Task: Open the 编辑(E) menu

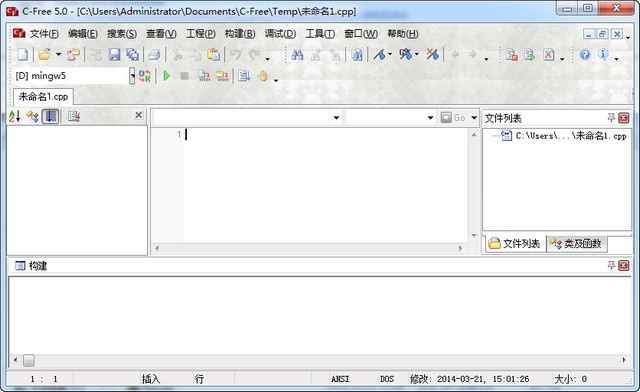Action: click(83, 33)
